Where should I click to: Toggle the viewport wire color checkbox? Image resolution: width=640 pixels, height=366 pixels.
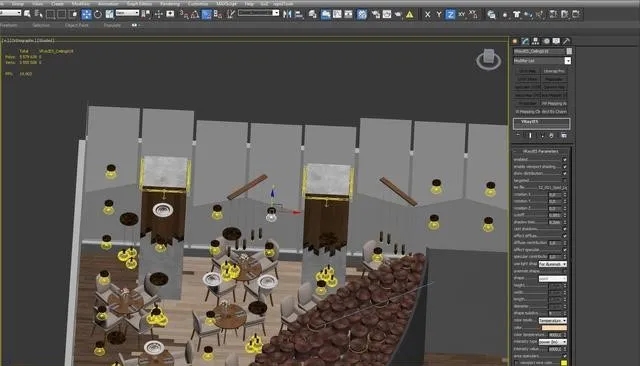[517, 363]
